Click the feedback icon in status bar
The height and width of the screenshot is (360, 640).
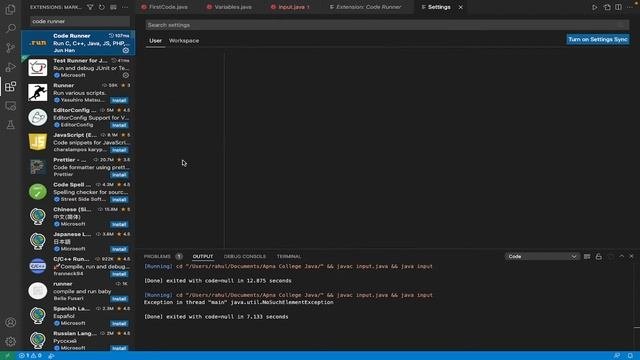[x=617, y=356]
